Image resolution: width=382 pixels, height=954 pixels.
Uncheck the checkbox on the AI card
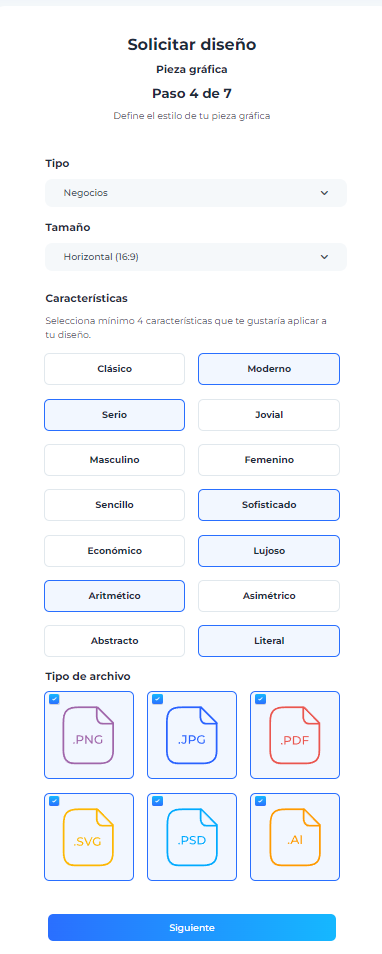(x=260, y=801)
